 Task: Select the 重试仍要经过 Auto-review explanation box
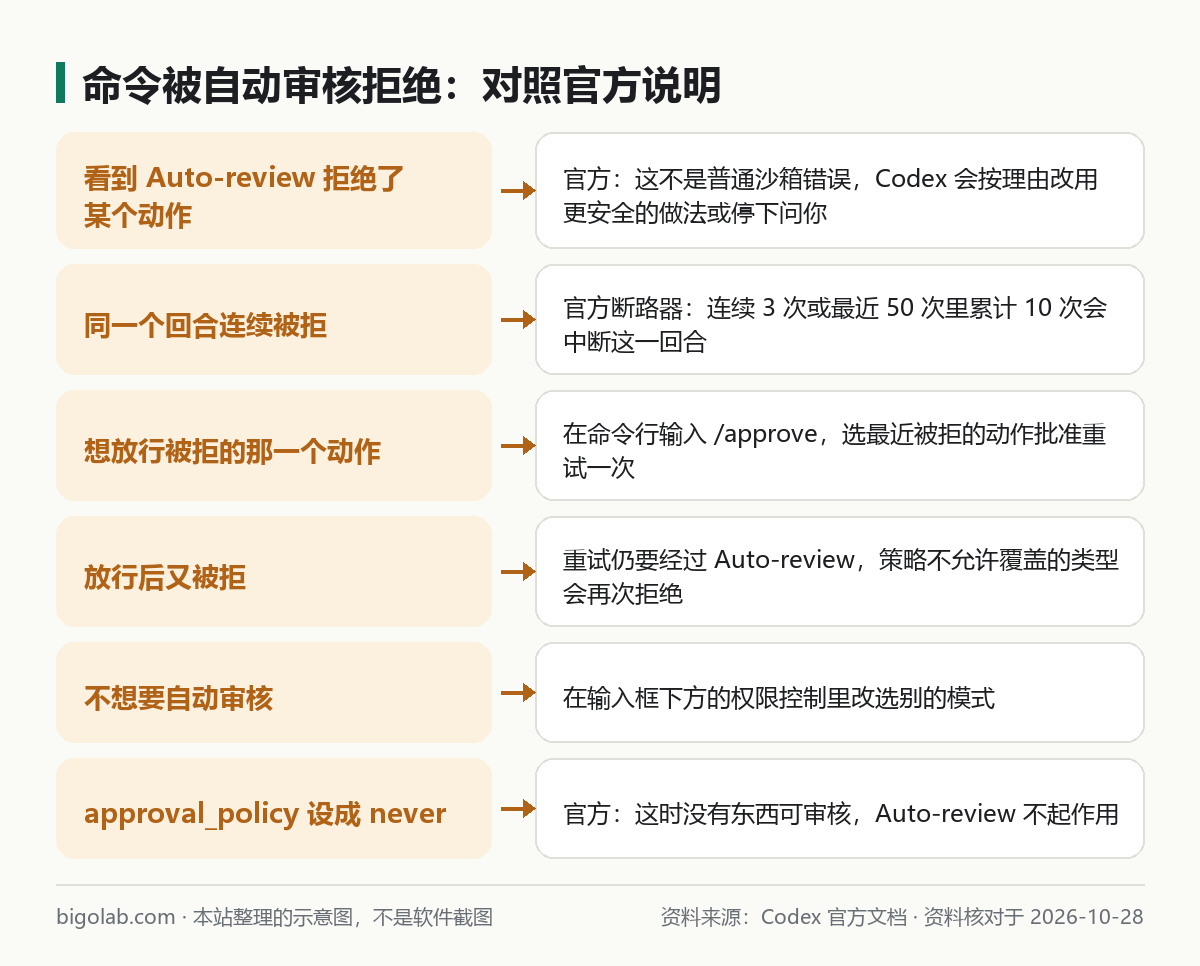pyautogui.click(x=840, y=571)
